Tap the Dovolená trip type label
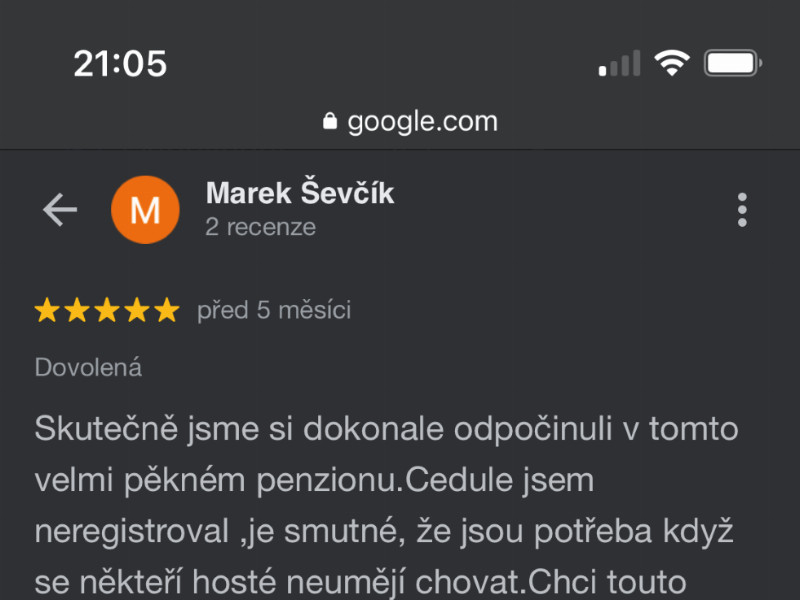The height and width of the screenshot is (600, 800). tap(88, 367)
